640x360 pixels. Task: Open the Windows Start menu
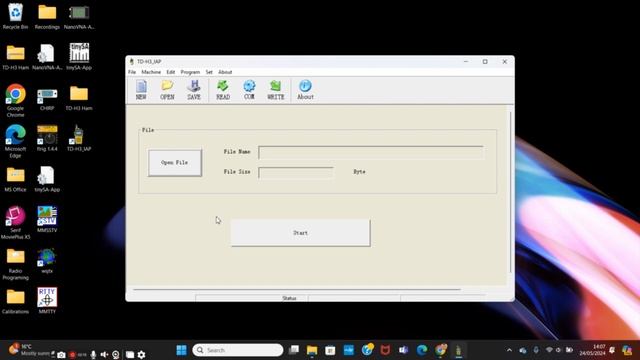pyautogui.click(x=181, y=350)
